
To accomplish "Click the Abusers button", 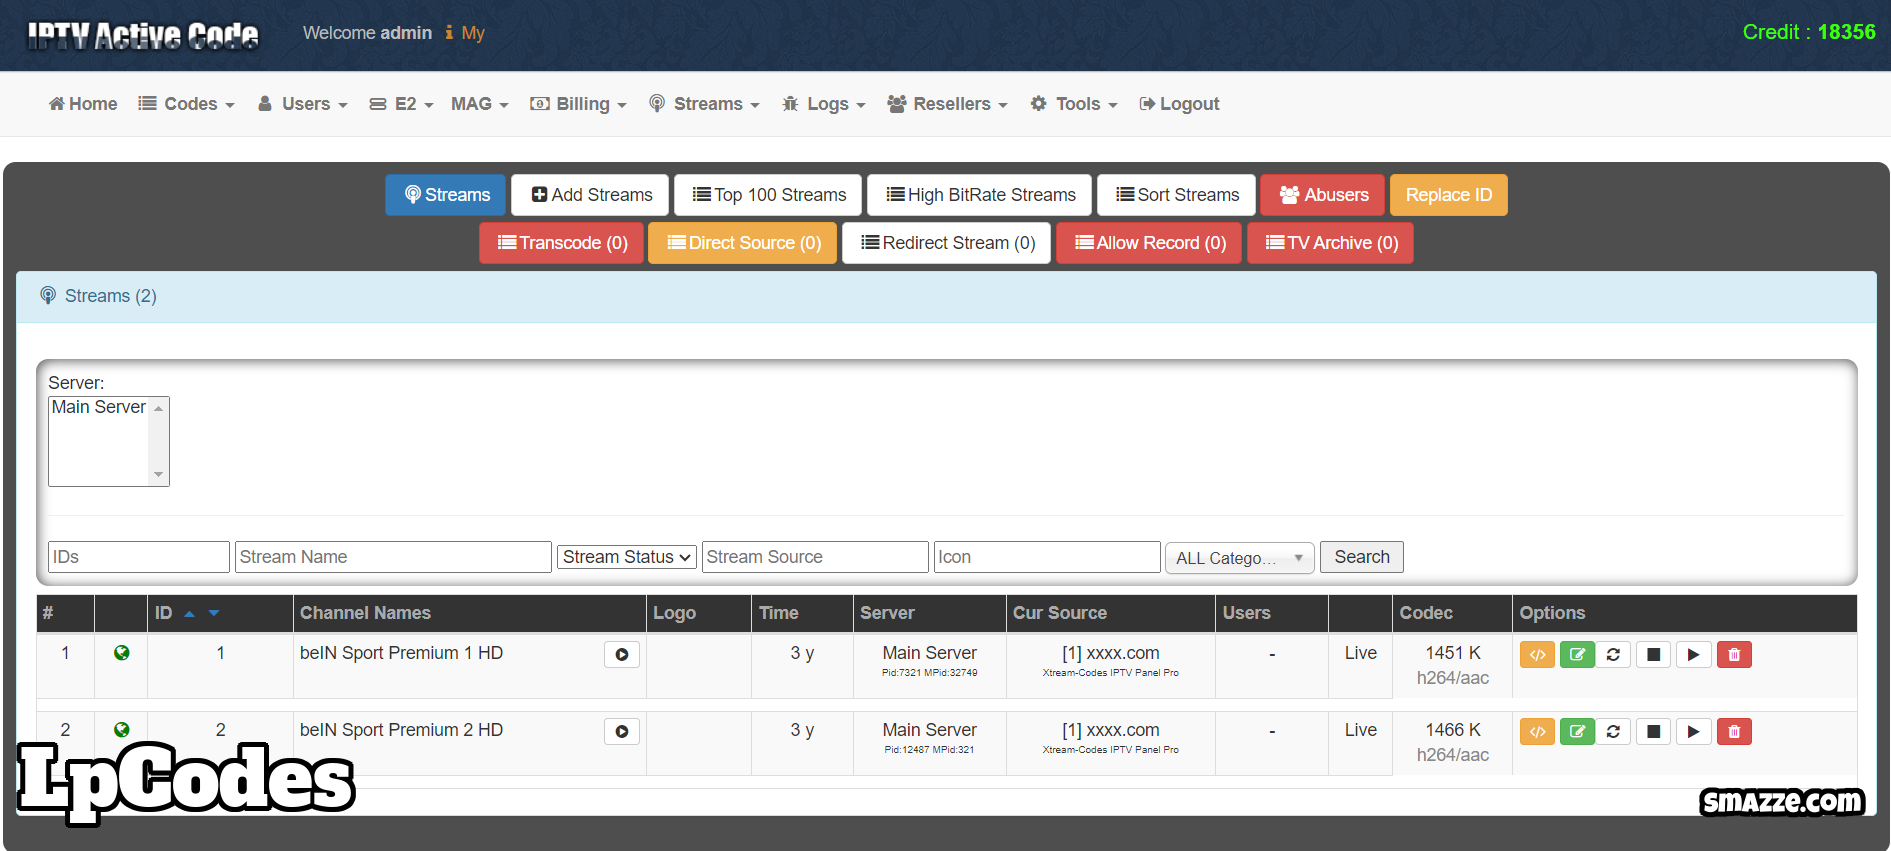I will click(1323, 195).
